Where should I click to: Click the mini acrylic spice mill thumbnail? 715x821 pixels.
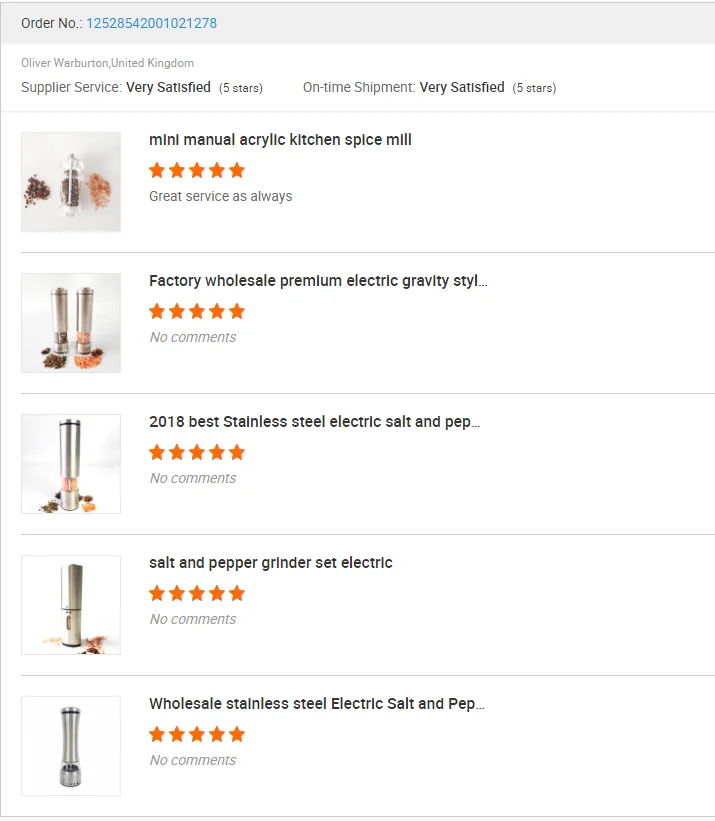click(71, 182)
